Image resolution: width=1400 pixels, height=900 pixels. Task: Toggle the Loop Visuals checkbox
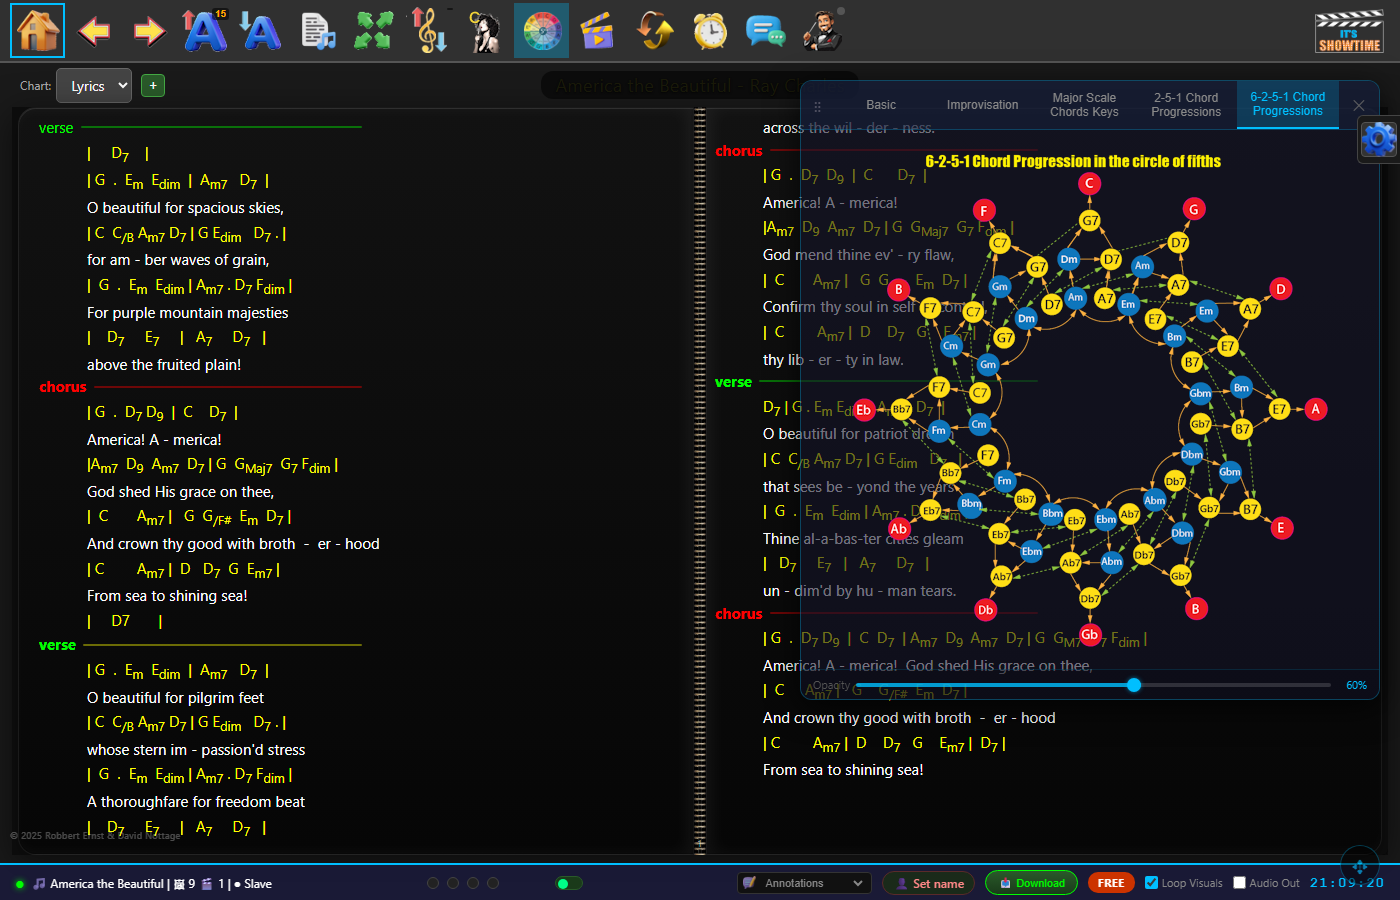click(x=1151, y=883)
